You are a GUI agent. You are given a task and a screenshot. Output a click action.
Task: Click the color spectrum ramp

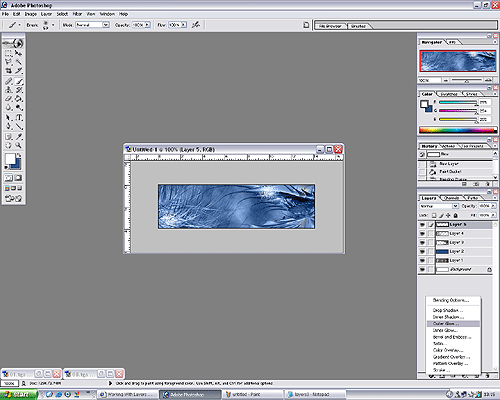tap(458, 130)
